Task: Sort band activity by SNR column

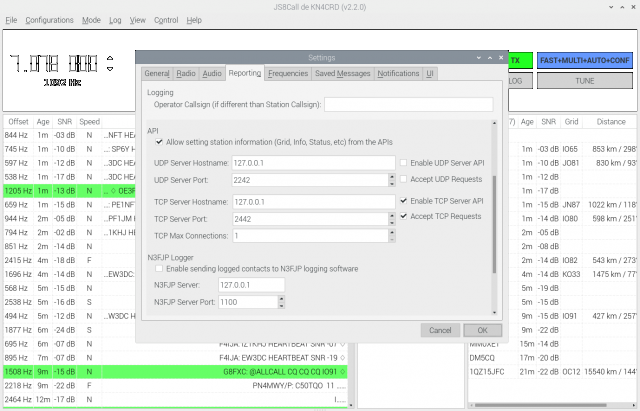Action: pyautogui.click(x=64, y=122)
